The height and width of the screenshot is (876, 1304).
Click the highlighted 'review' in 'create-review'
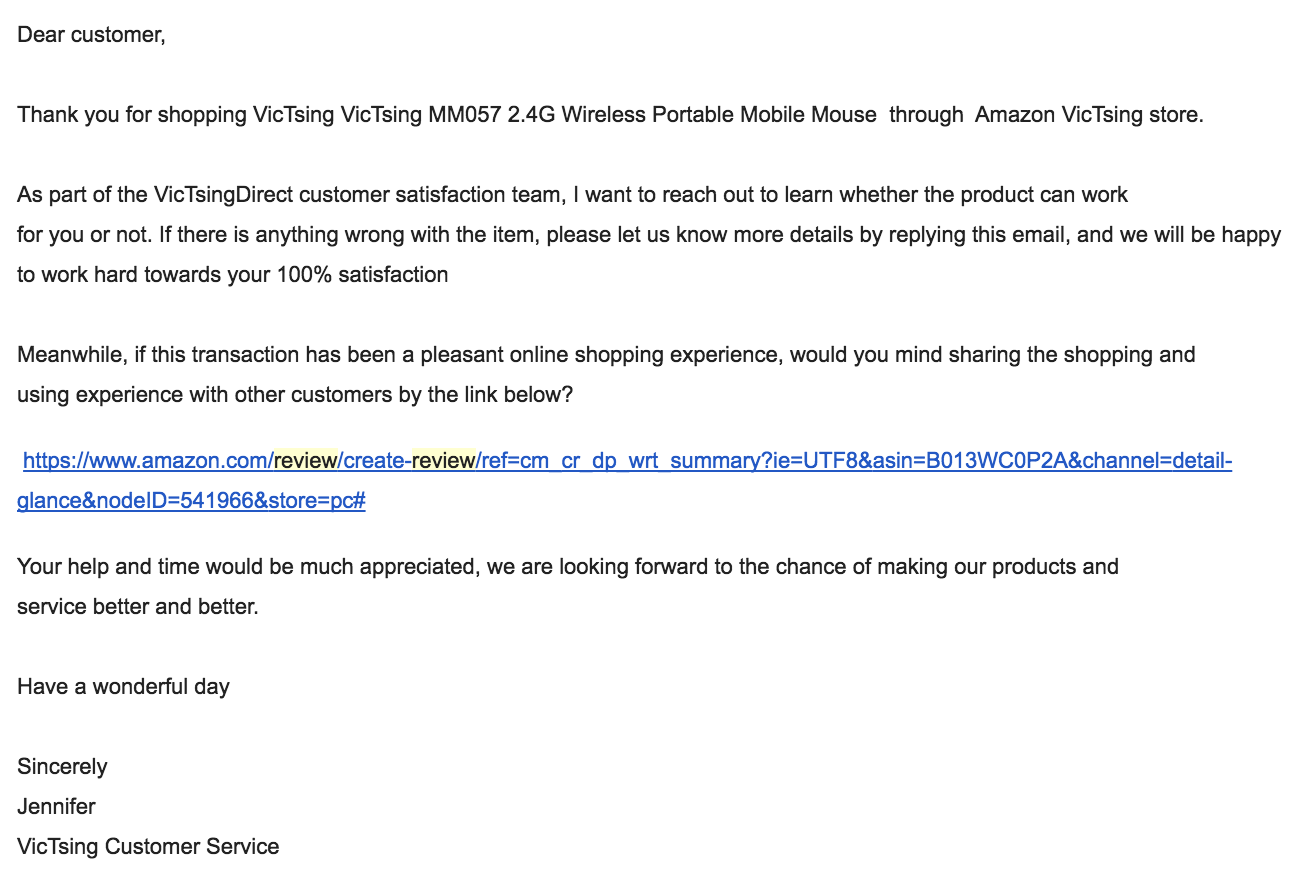(x=442, y=461)
